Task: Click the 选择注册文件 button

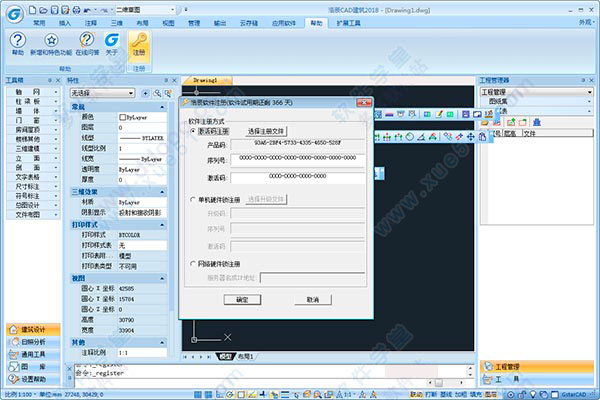Action: pos(266,130)
